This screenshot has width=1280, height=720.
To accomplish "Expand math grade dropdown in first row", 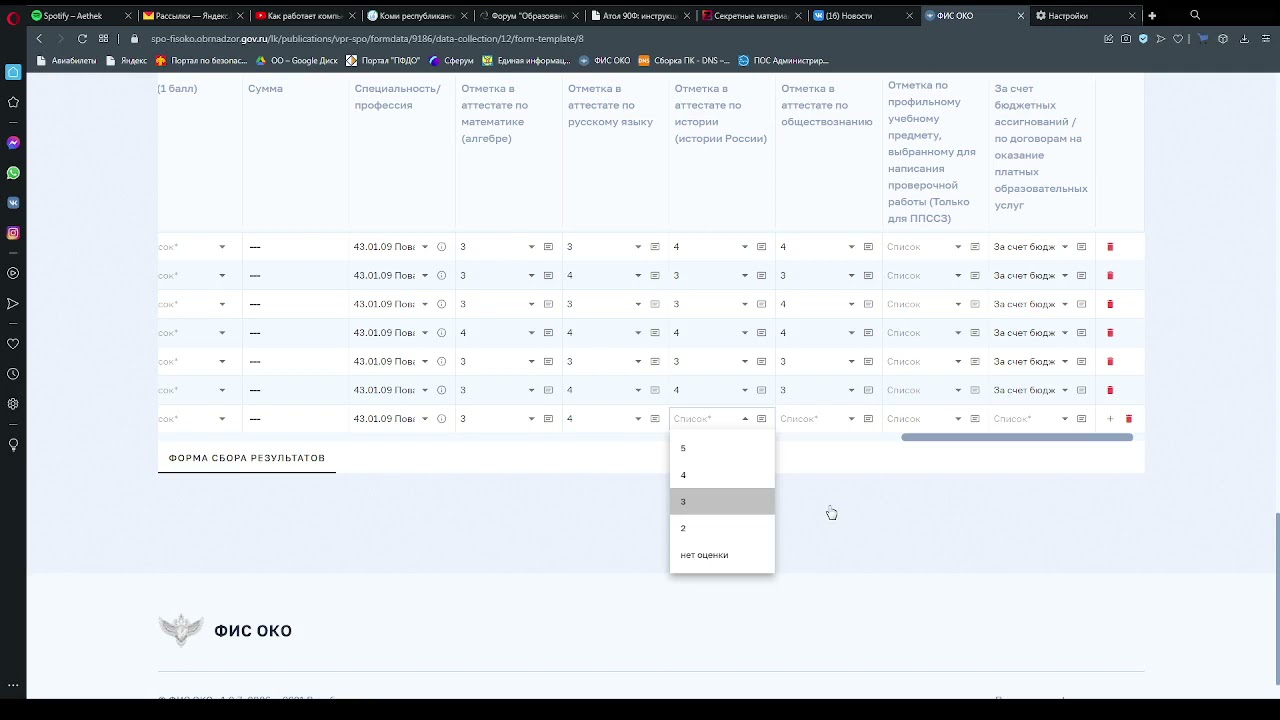I will [532, 247].
